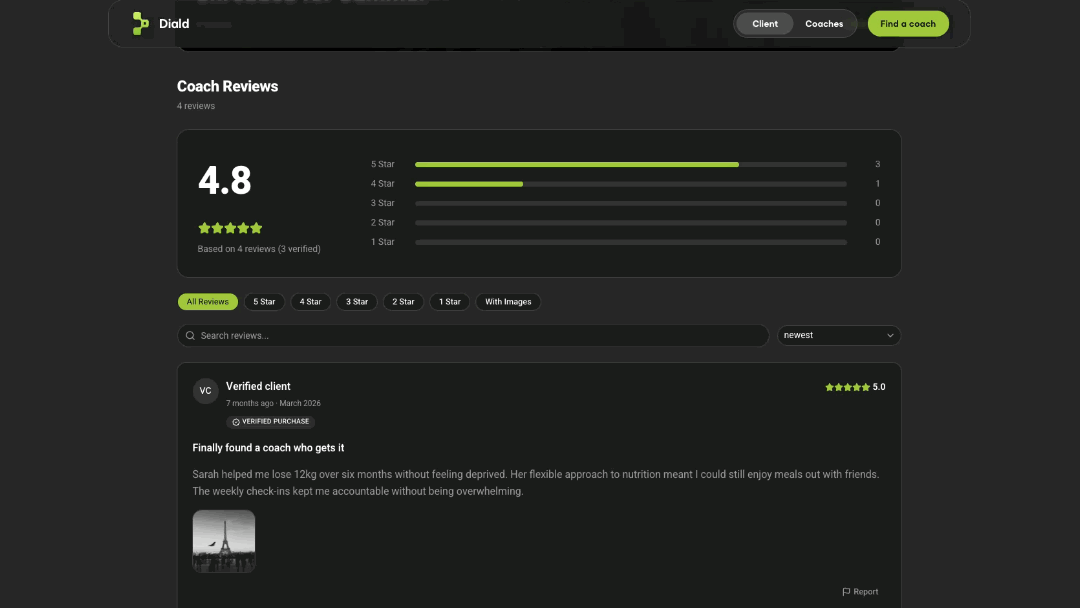The image size is (1080, 608).
Task: Click the Report flag icon
Action: 846,591
